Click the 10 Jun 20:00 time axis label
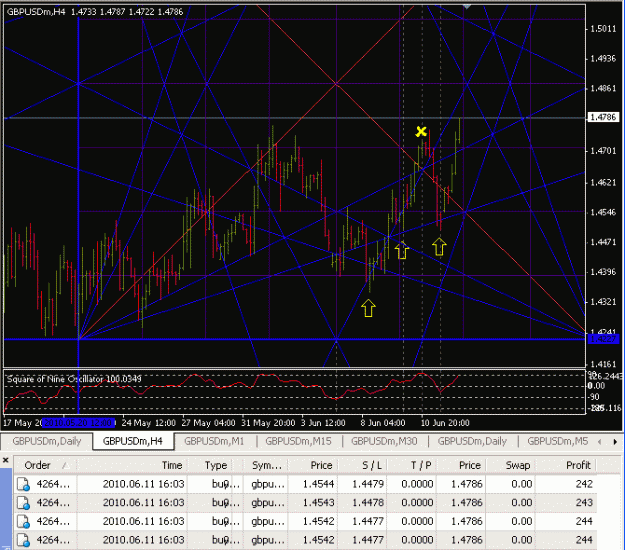 (x=445, y=423)
